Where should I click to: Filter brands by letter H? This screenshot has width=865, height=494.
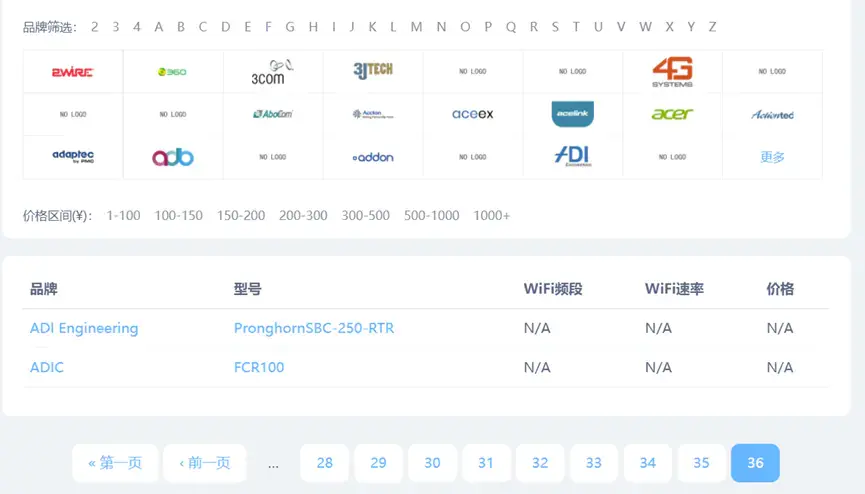pos(313,26)
